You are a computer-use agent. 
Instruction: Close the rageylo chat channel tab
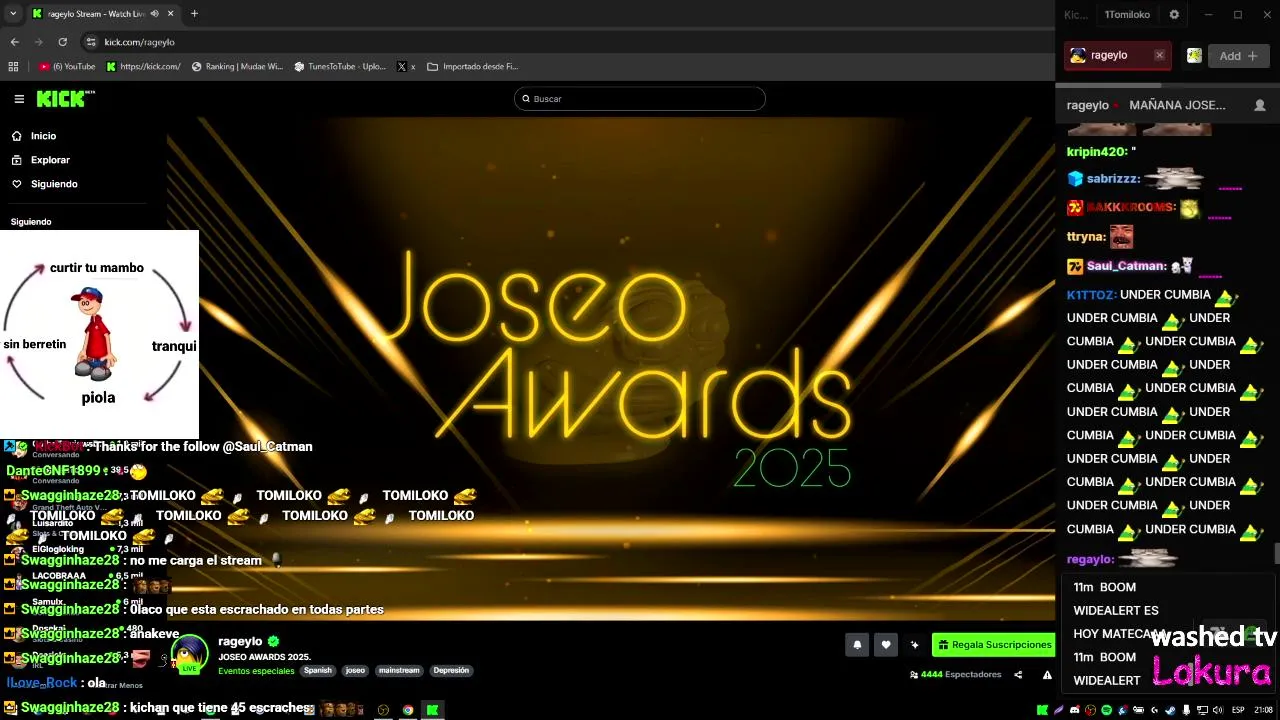(1159, 56)
